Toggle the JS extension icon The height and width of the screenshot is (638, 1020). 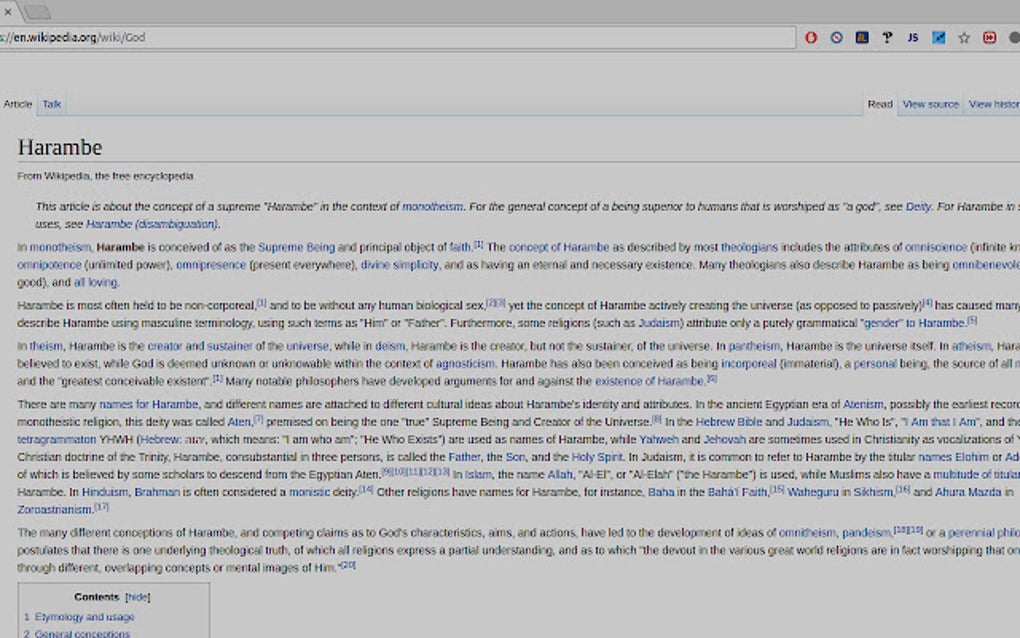[913, 38]
